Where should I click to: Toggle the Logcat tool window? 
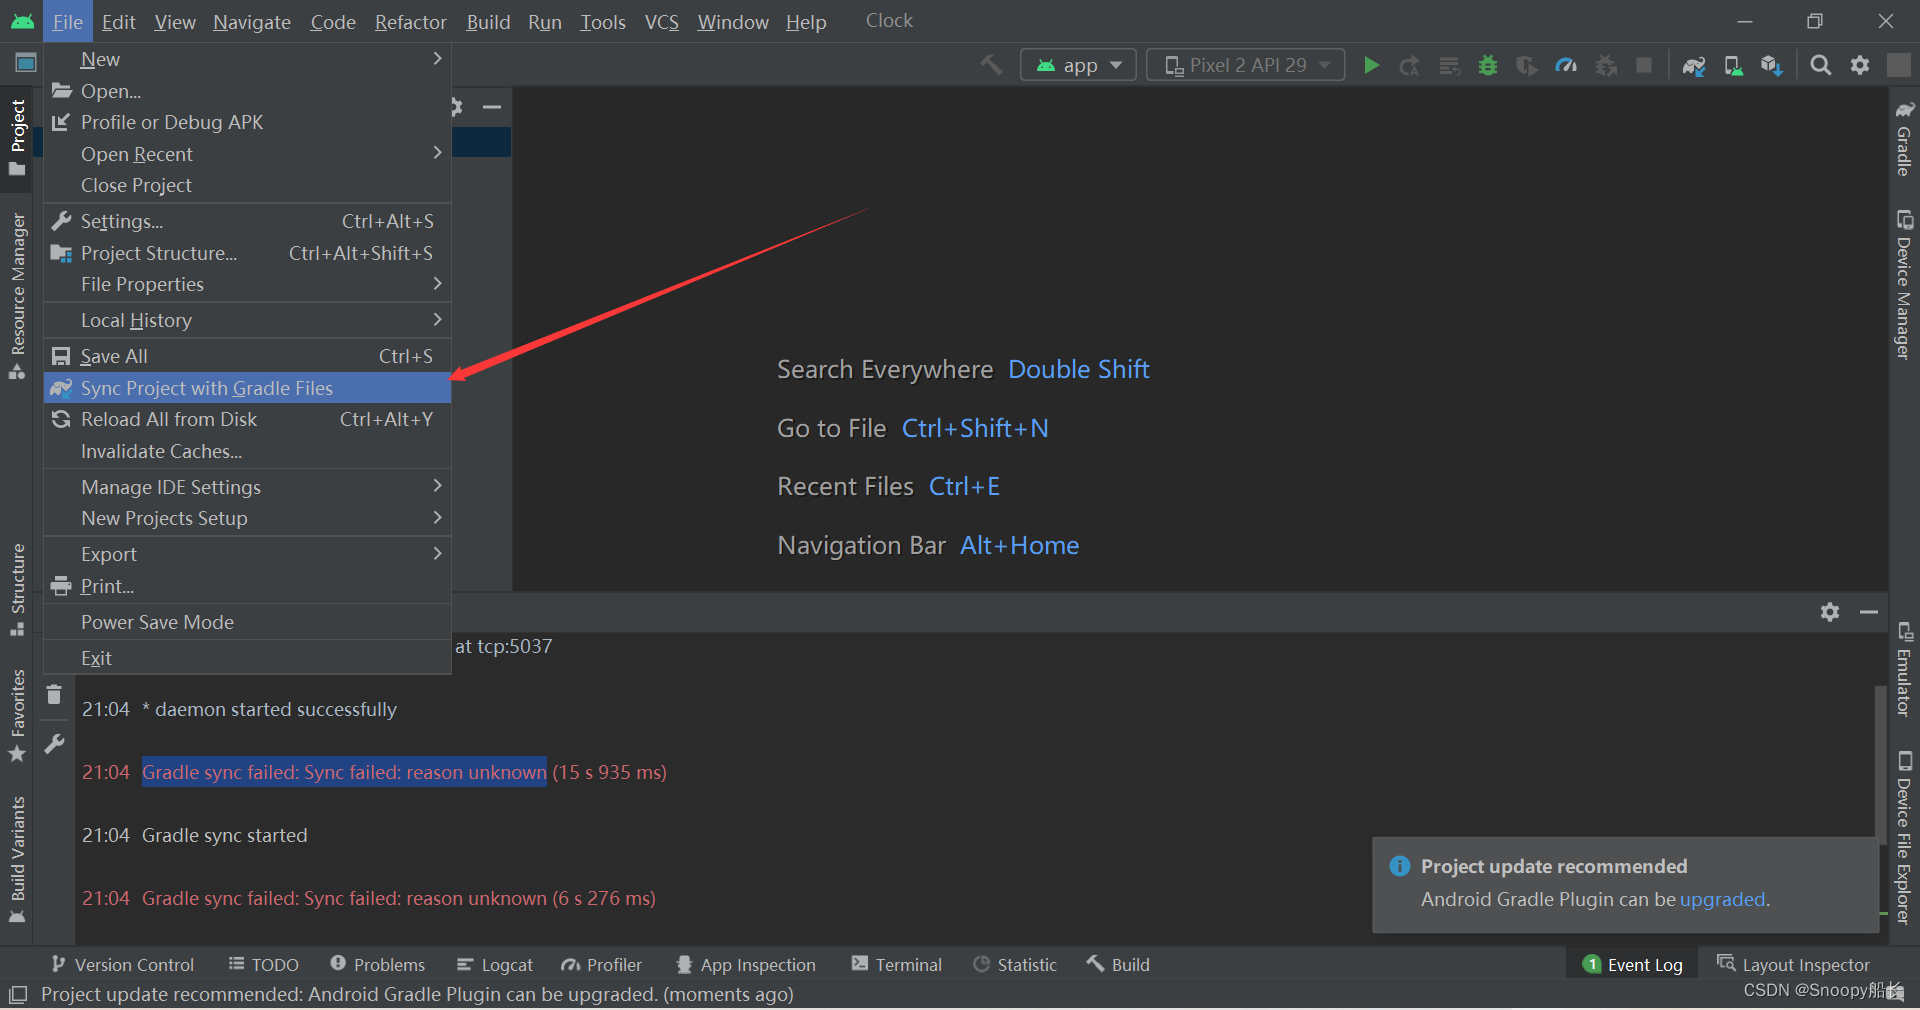click(x=494, y=964)
